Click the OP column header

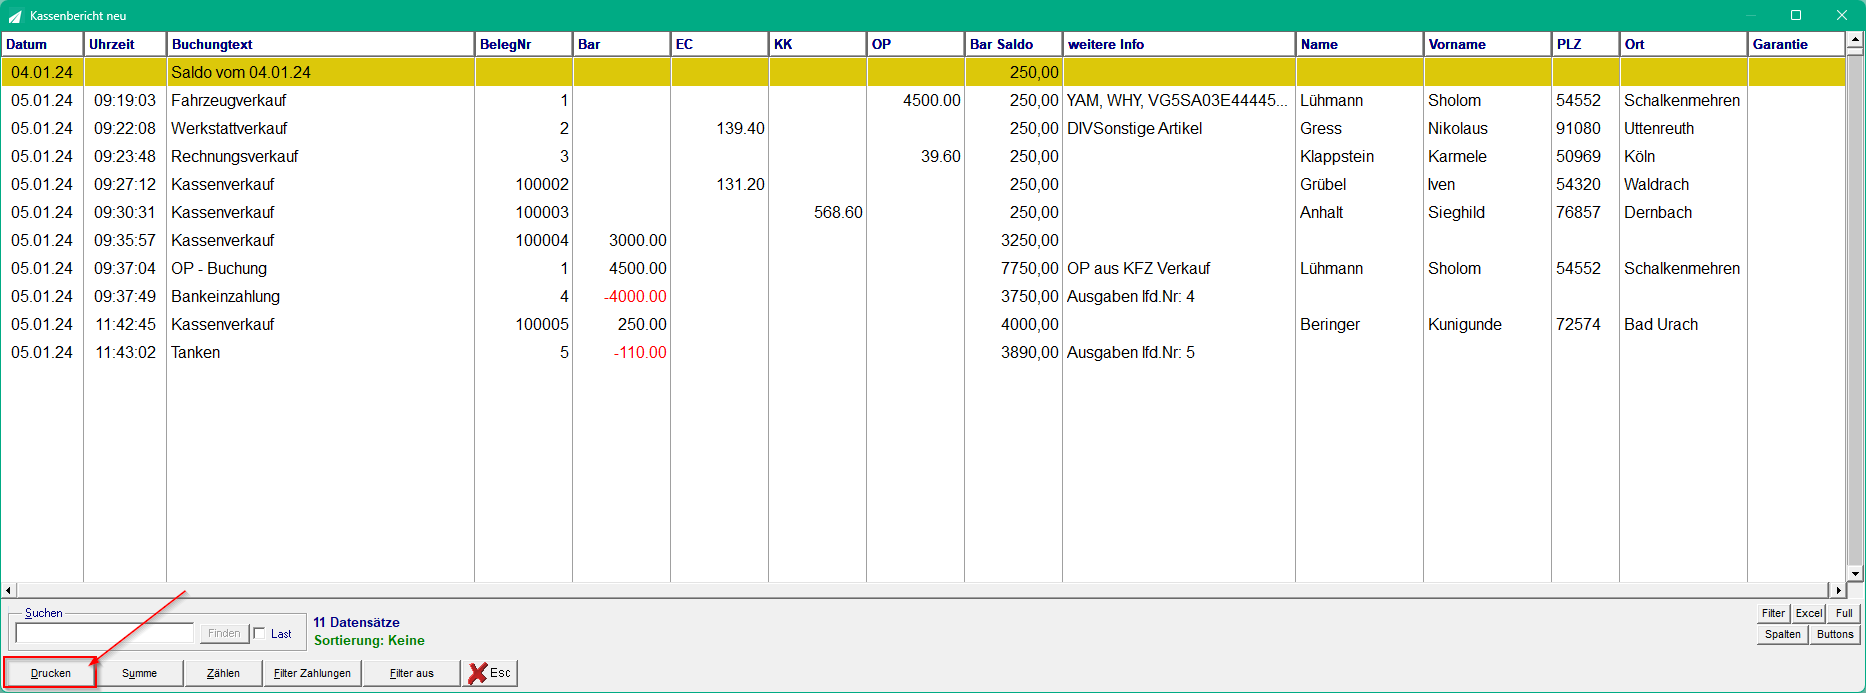click(x=916, y=44)
